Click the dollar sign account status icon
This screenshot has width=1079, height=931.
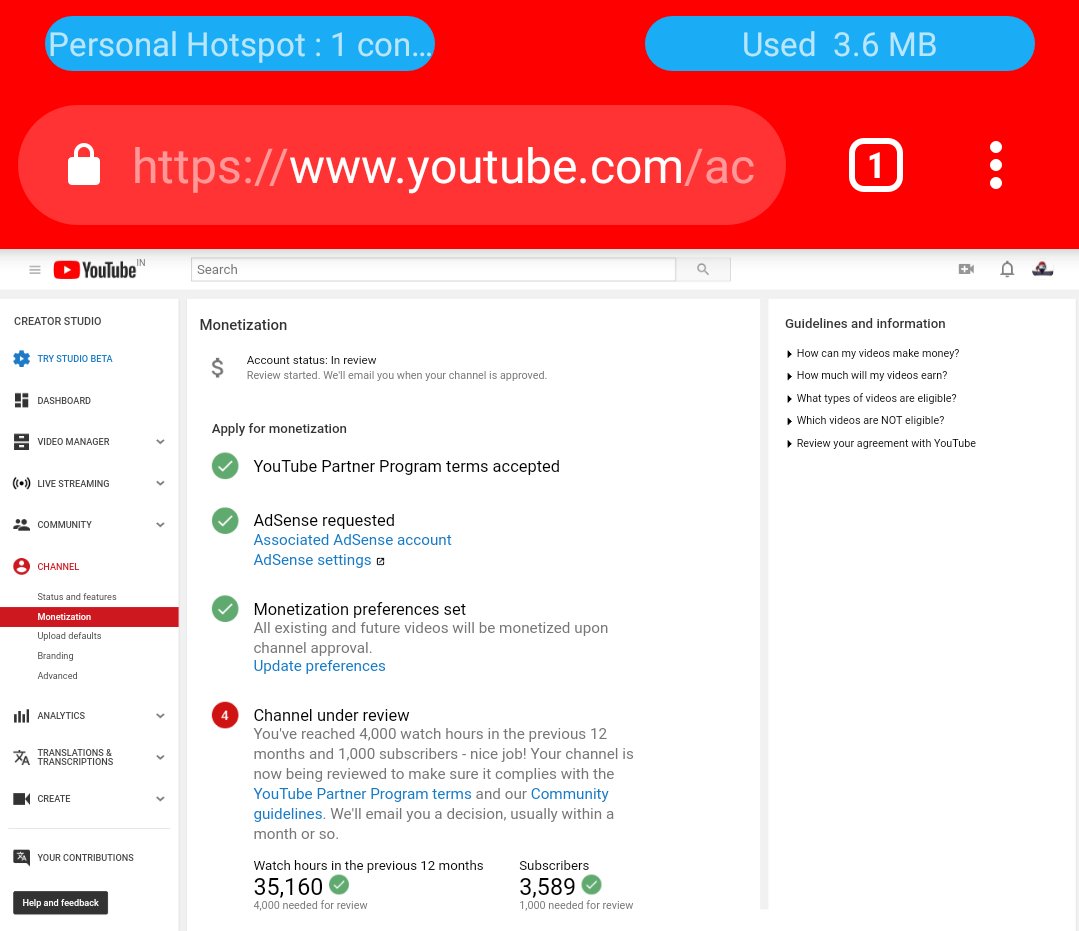[x=217, y=367]
